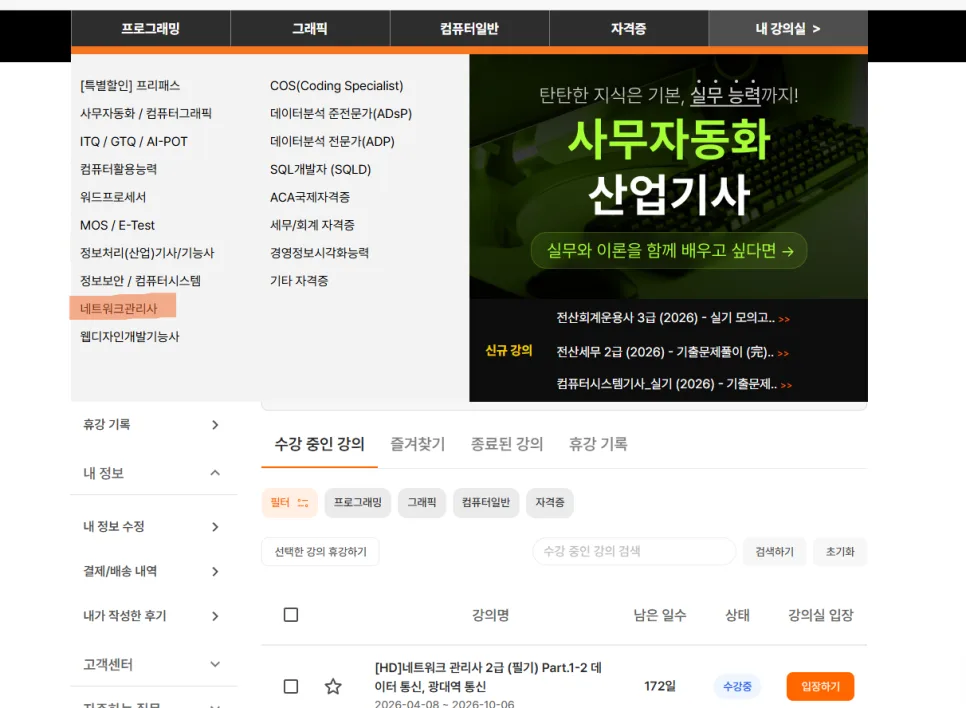The width and height of the screenshot is (966, 708).
Task: Open 정보보안 / 컴퓨터시스템 category
Action: 140,280
